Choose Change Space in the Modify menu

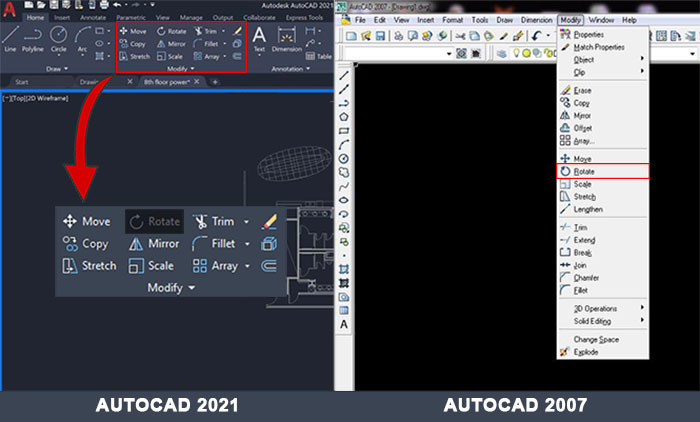(x=603, y=339)
